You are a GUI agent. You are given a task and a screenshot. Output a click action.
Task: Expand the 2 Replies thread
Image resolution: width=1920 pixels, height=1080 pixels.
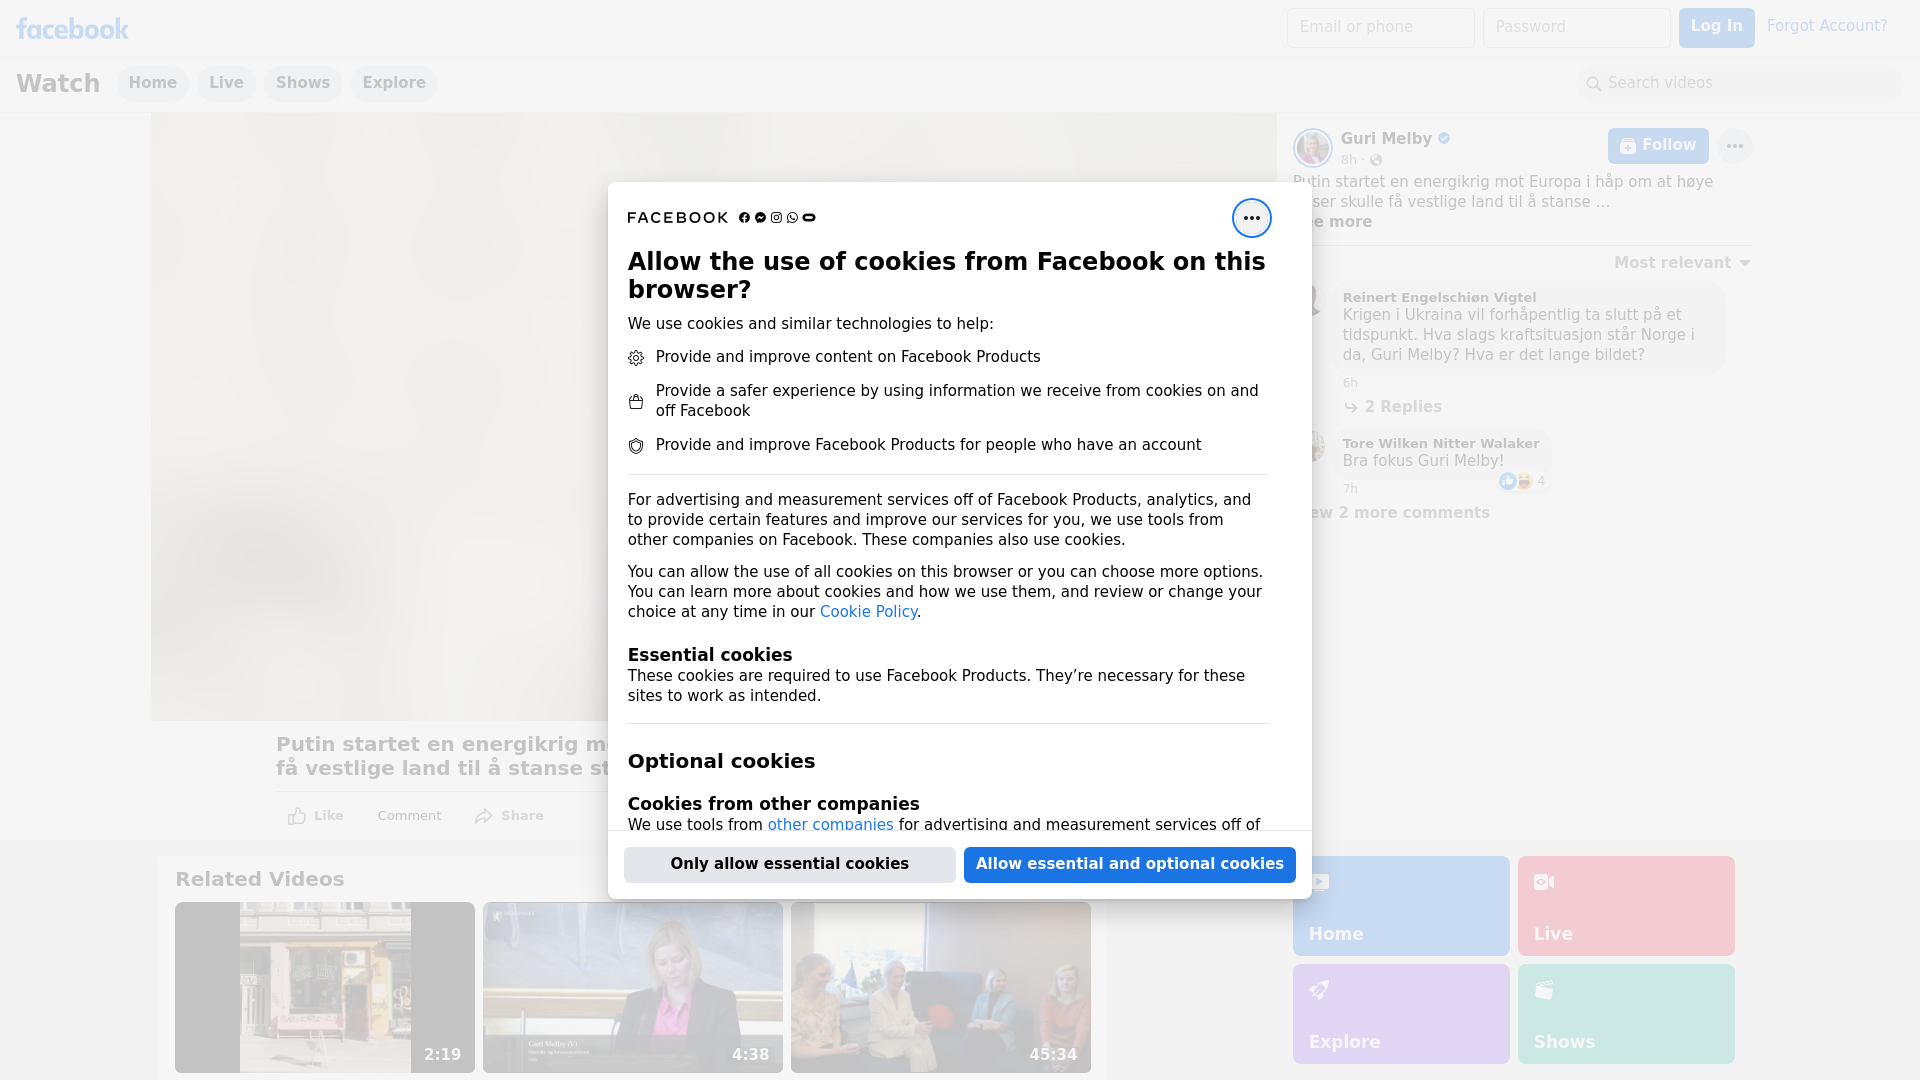pos(1402,407)
